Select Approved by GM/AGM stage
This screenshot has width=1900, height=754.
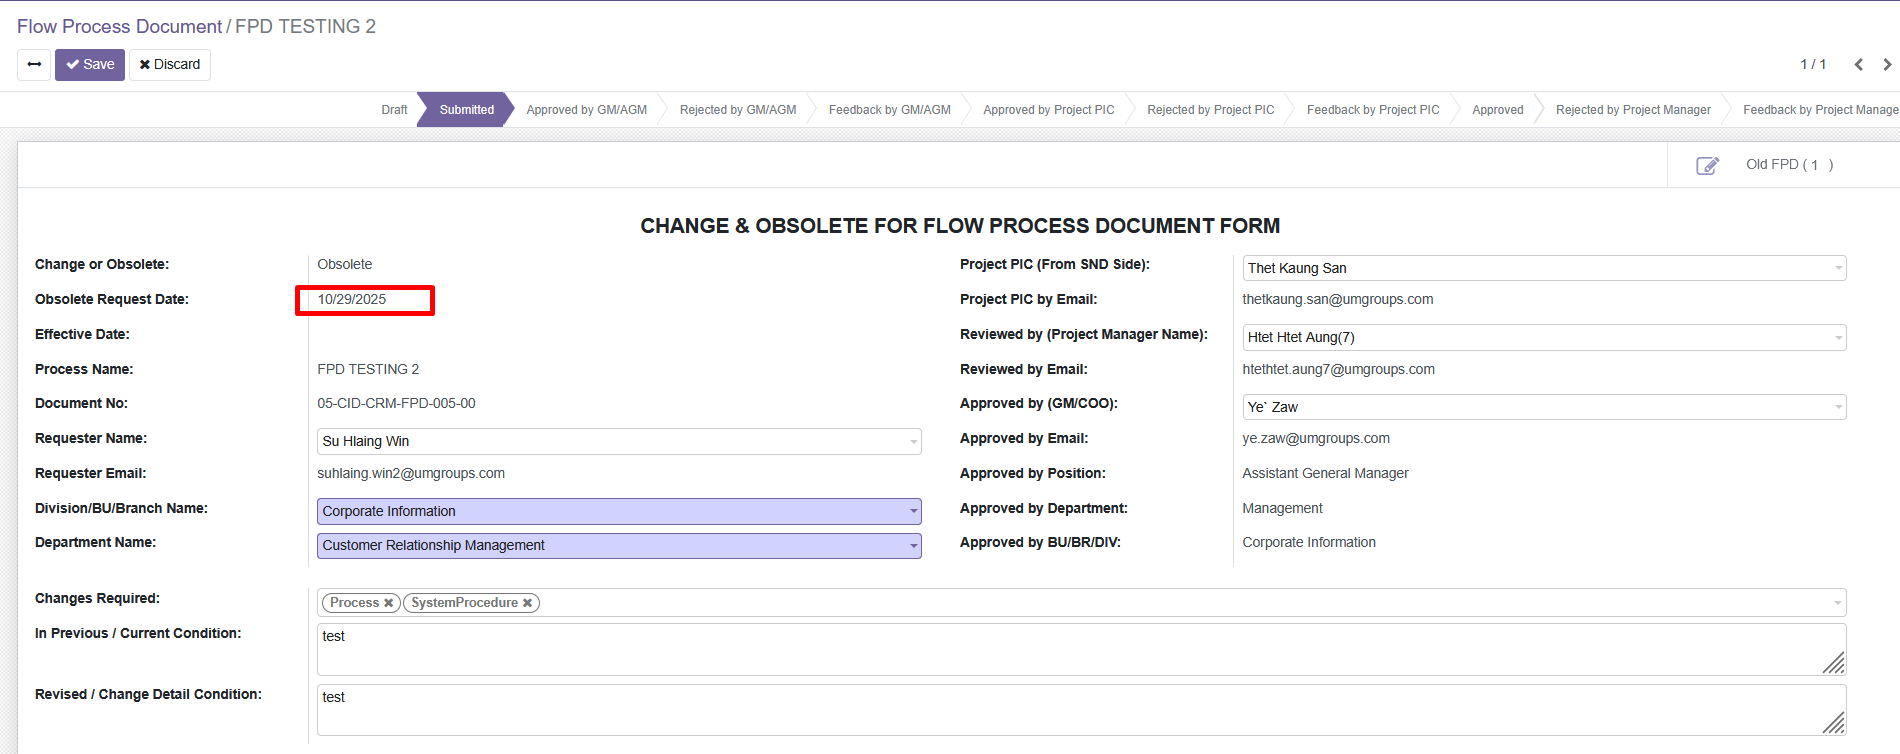tap(587, 110)
